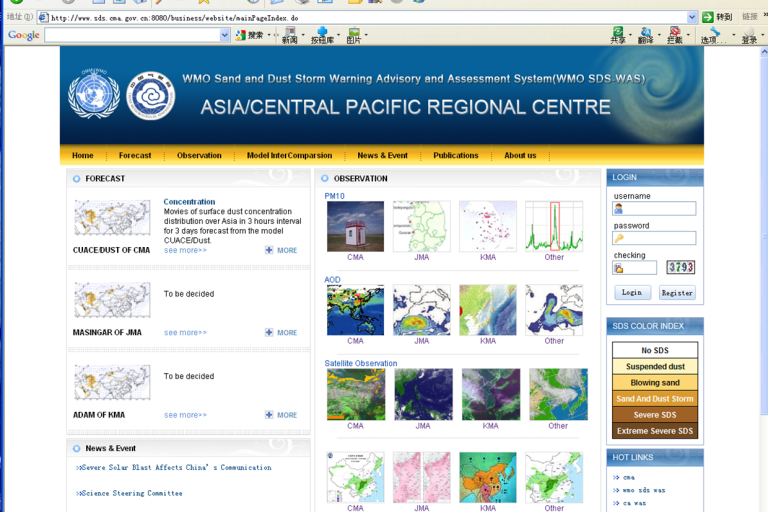Viewport: 768px width, 512px height.
Task: Expand the Google search box dropdown
Action: point(224,35)
